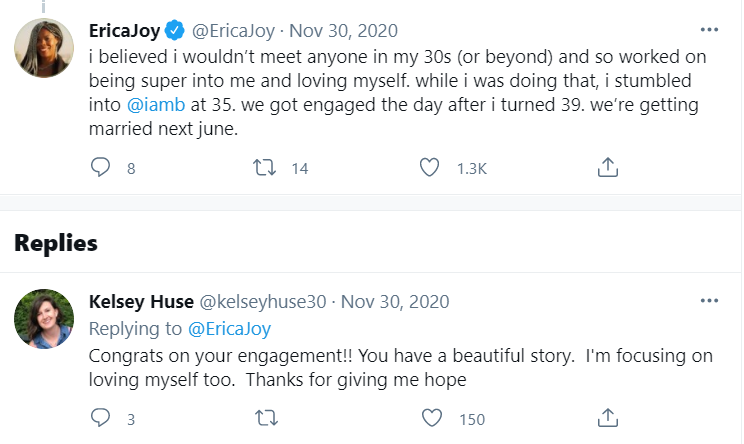Click the Nov 30, 2020 date on EricaJoy's tweet
The width and height of the screenshot is (744, 444).
click(x=347, y=29)
